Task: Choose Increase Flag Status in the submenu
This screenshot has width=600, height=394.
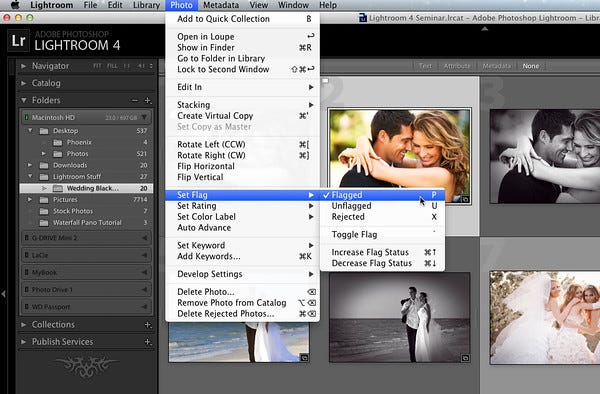Action: coord(382,252)
